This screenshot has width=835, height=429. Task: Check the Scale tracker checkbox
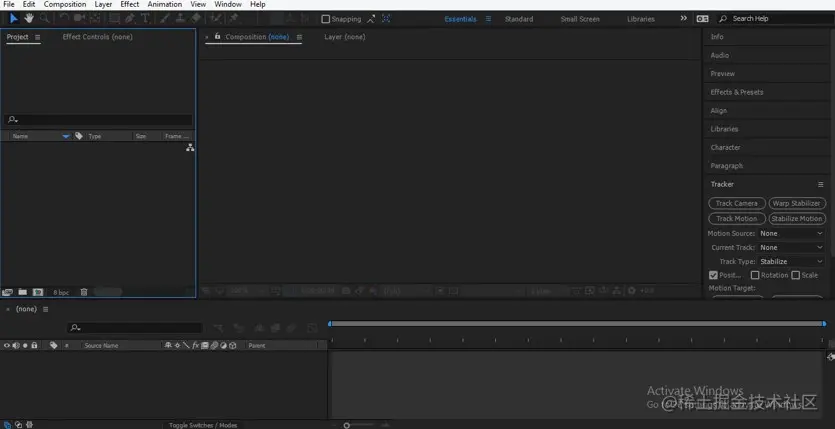(x=796, y=275)
